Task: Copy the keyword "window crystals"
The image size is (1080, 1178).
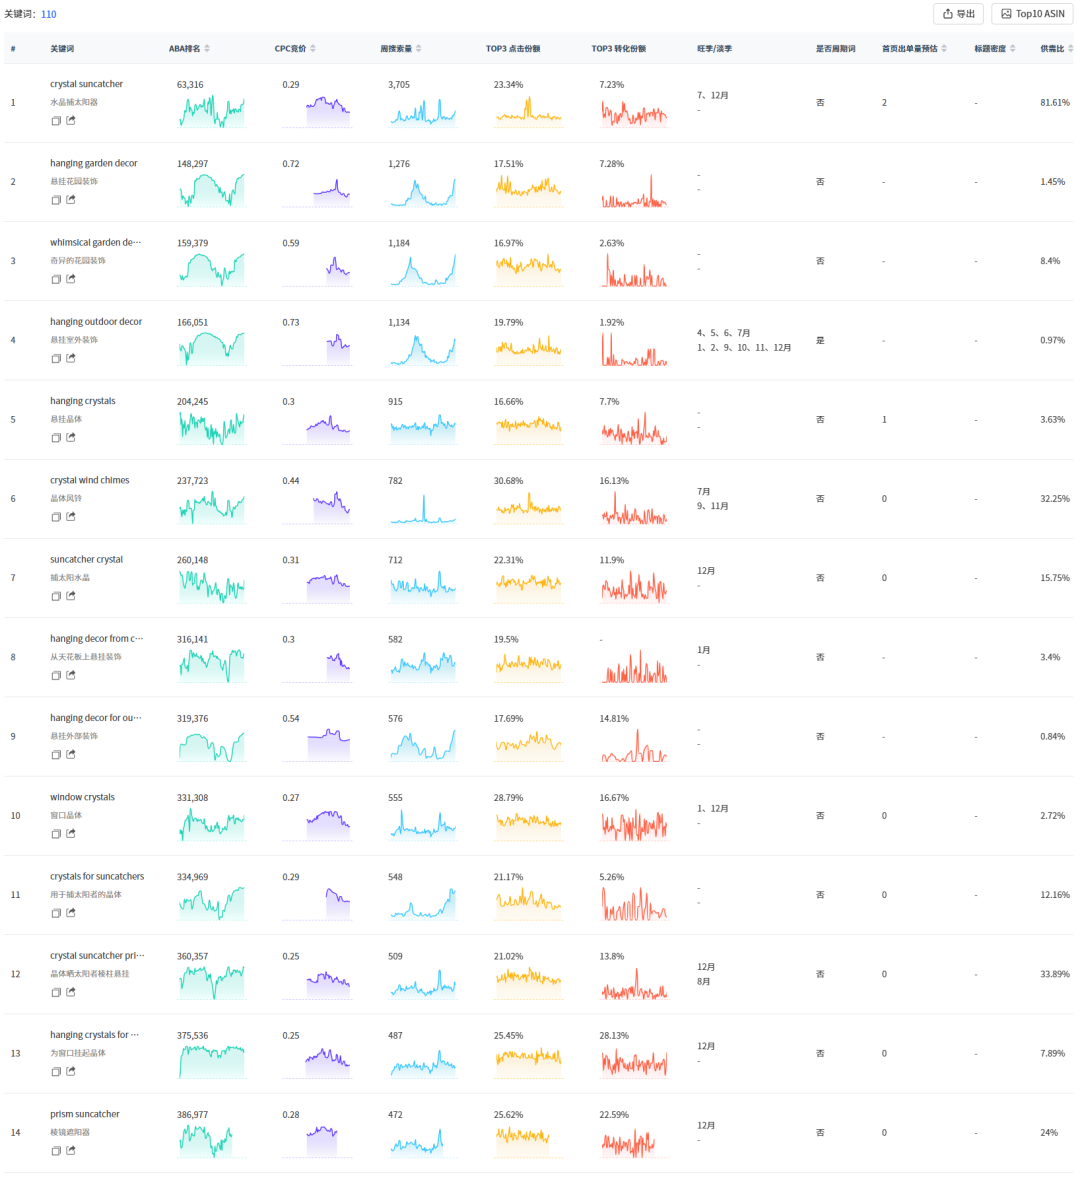Action: click(x=56, y=834)
